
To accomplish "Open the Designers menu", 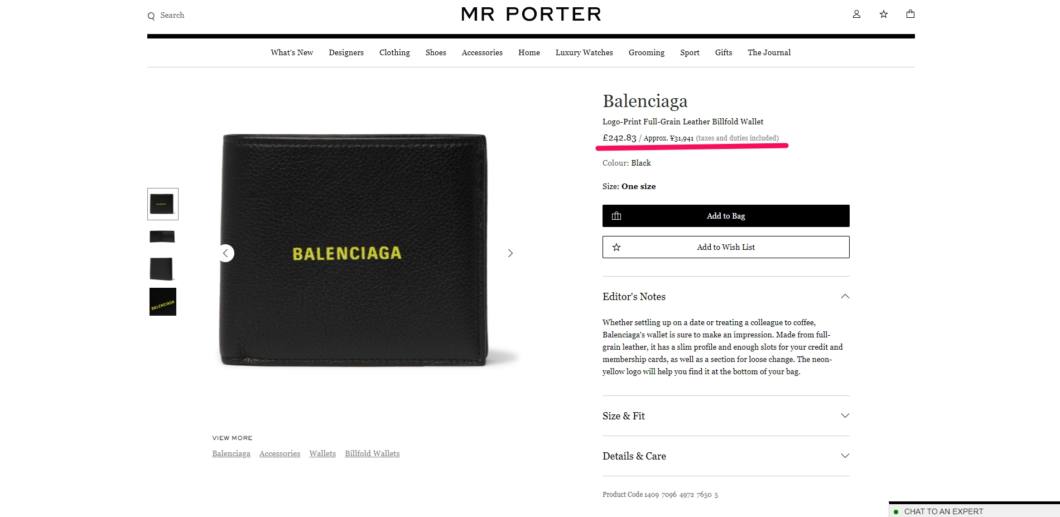I will coord(346,53).
